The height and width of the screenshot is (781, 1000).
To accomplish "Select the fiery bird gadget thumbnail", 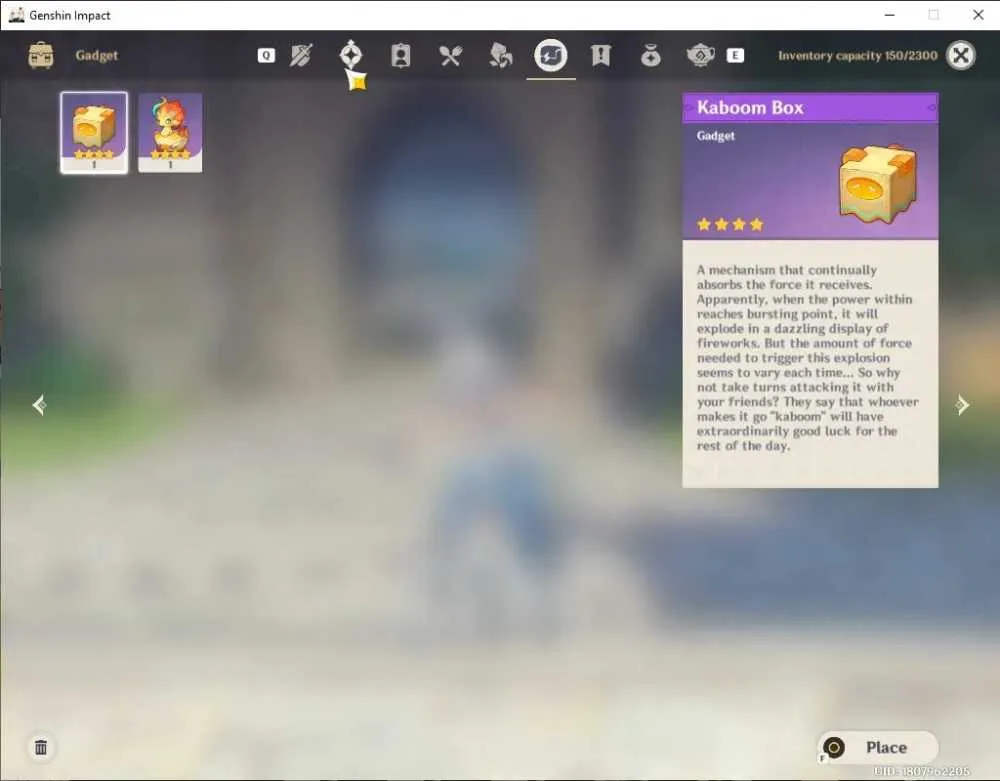I will pyautogui.click(x=170, y=133).
